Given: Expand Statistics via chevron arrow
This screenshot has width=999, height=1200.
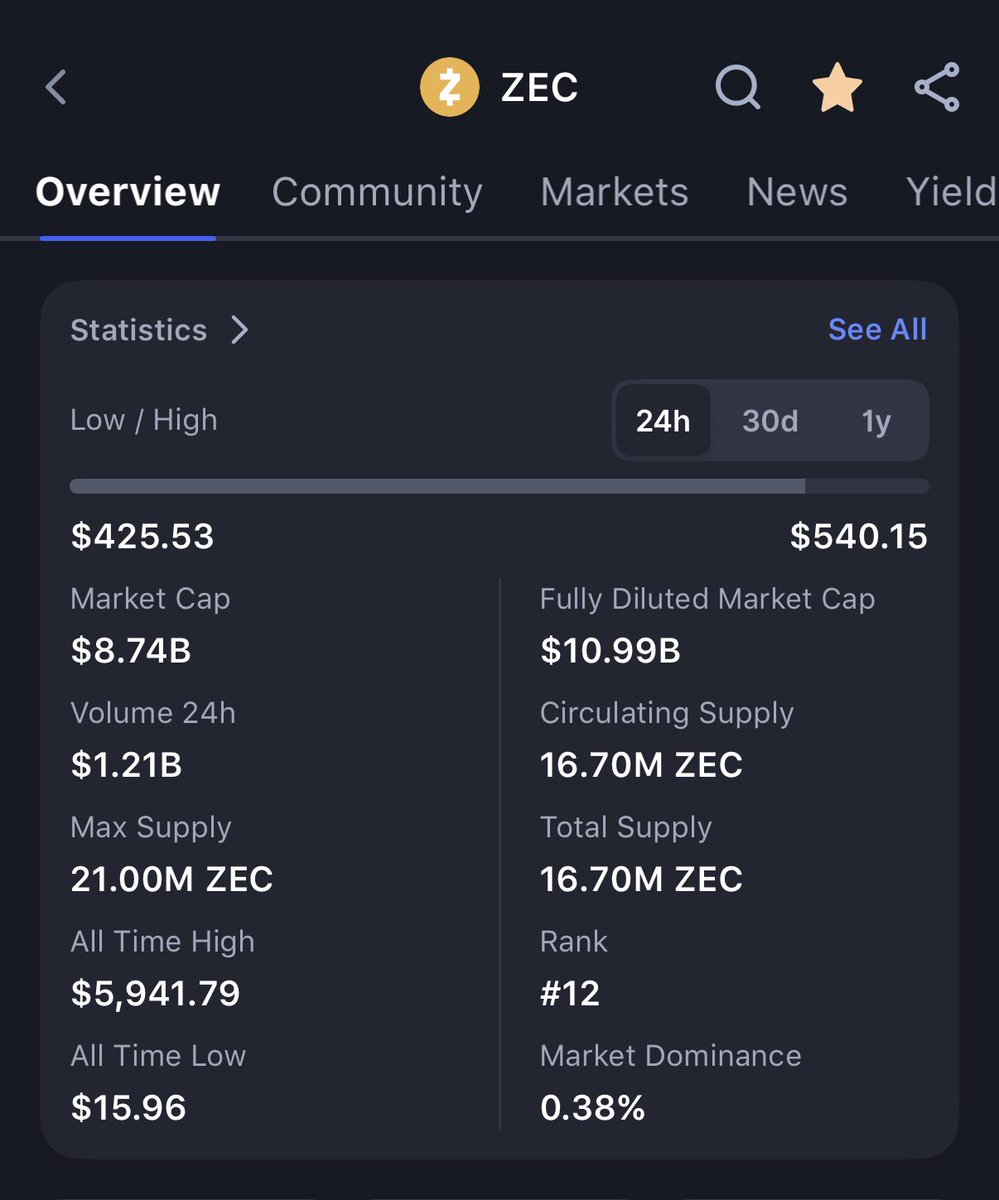Looking at the screenshot, I should click(x=239, y=330).
